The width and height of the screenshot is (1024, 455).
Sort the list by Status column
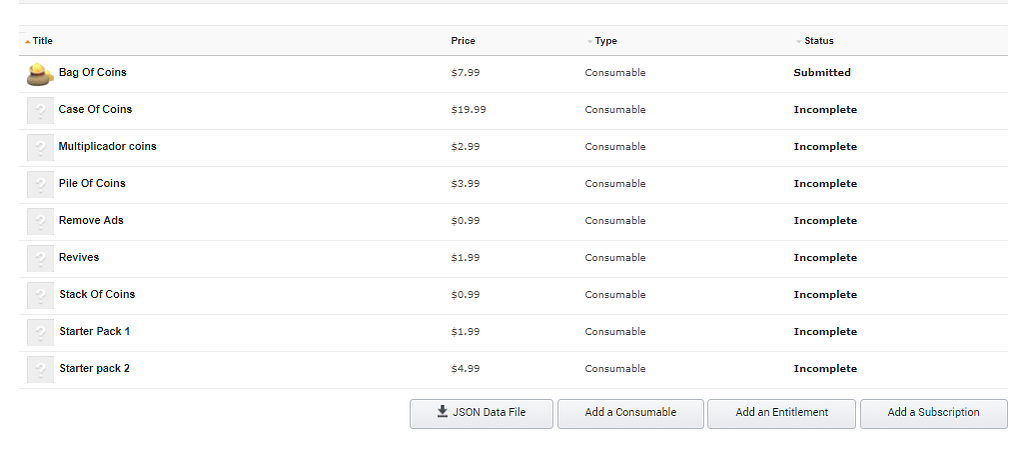[x=818, y=41]
